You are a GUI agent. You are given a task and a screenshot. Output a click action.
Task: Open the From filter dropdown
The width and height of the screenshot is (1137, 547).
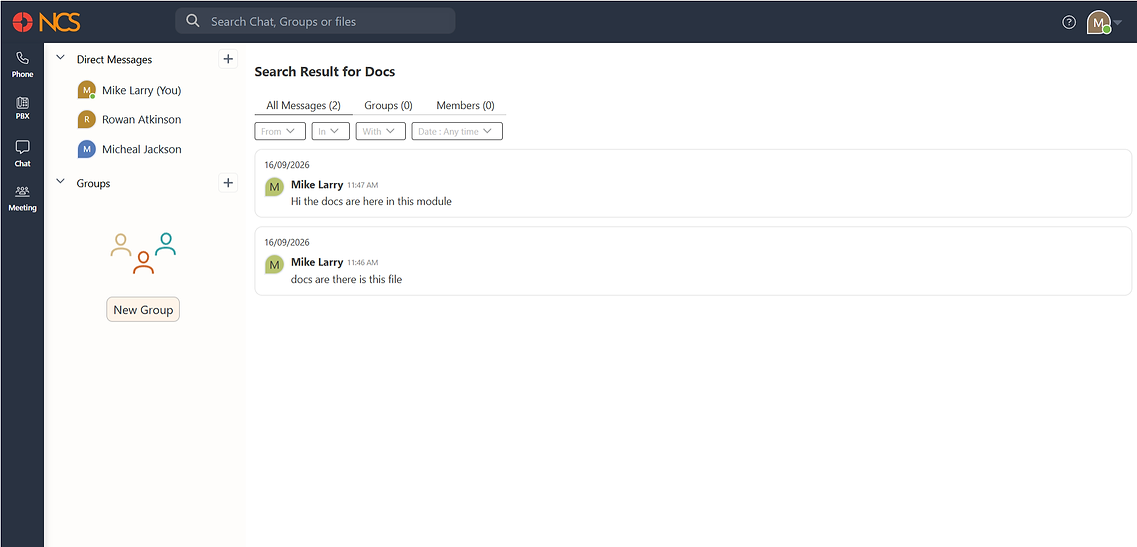280,131
